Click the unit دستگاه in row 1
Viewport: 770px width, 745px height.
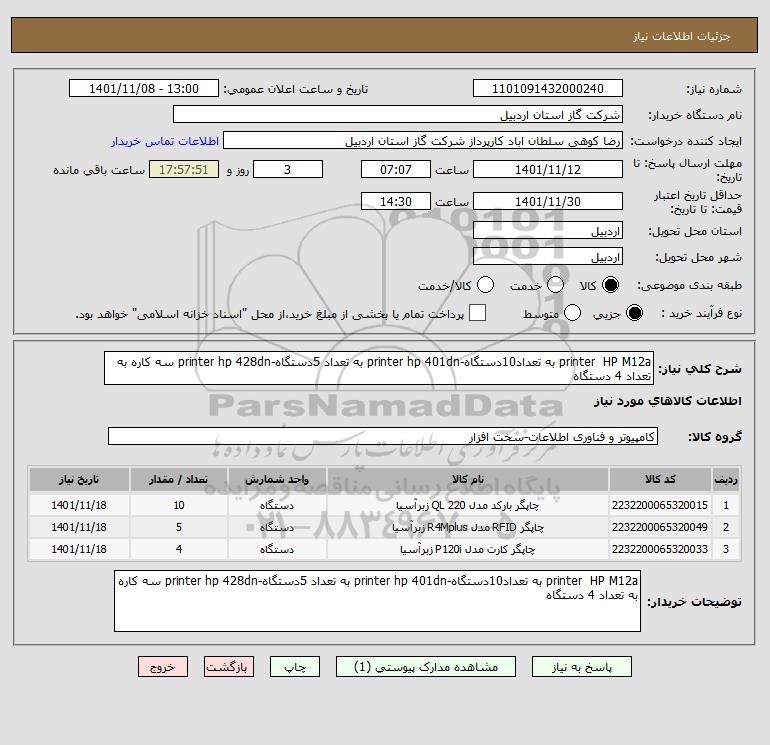point(277,505)
